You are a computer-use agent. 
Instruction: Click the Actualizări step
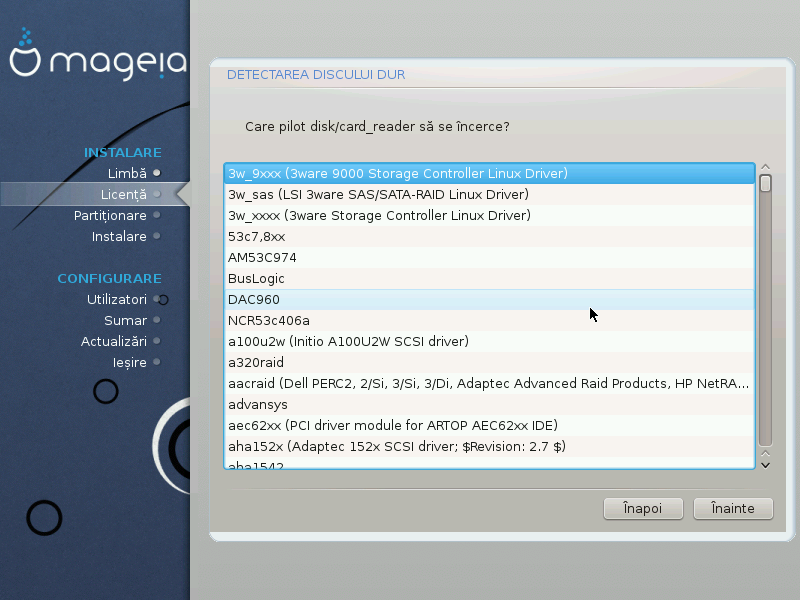point(114,341)
